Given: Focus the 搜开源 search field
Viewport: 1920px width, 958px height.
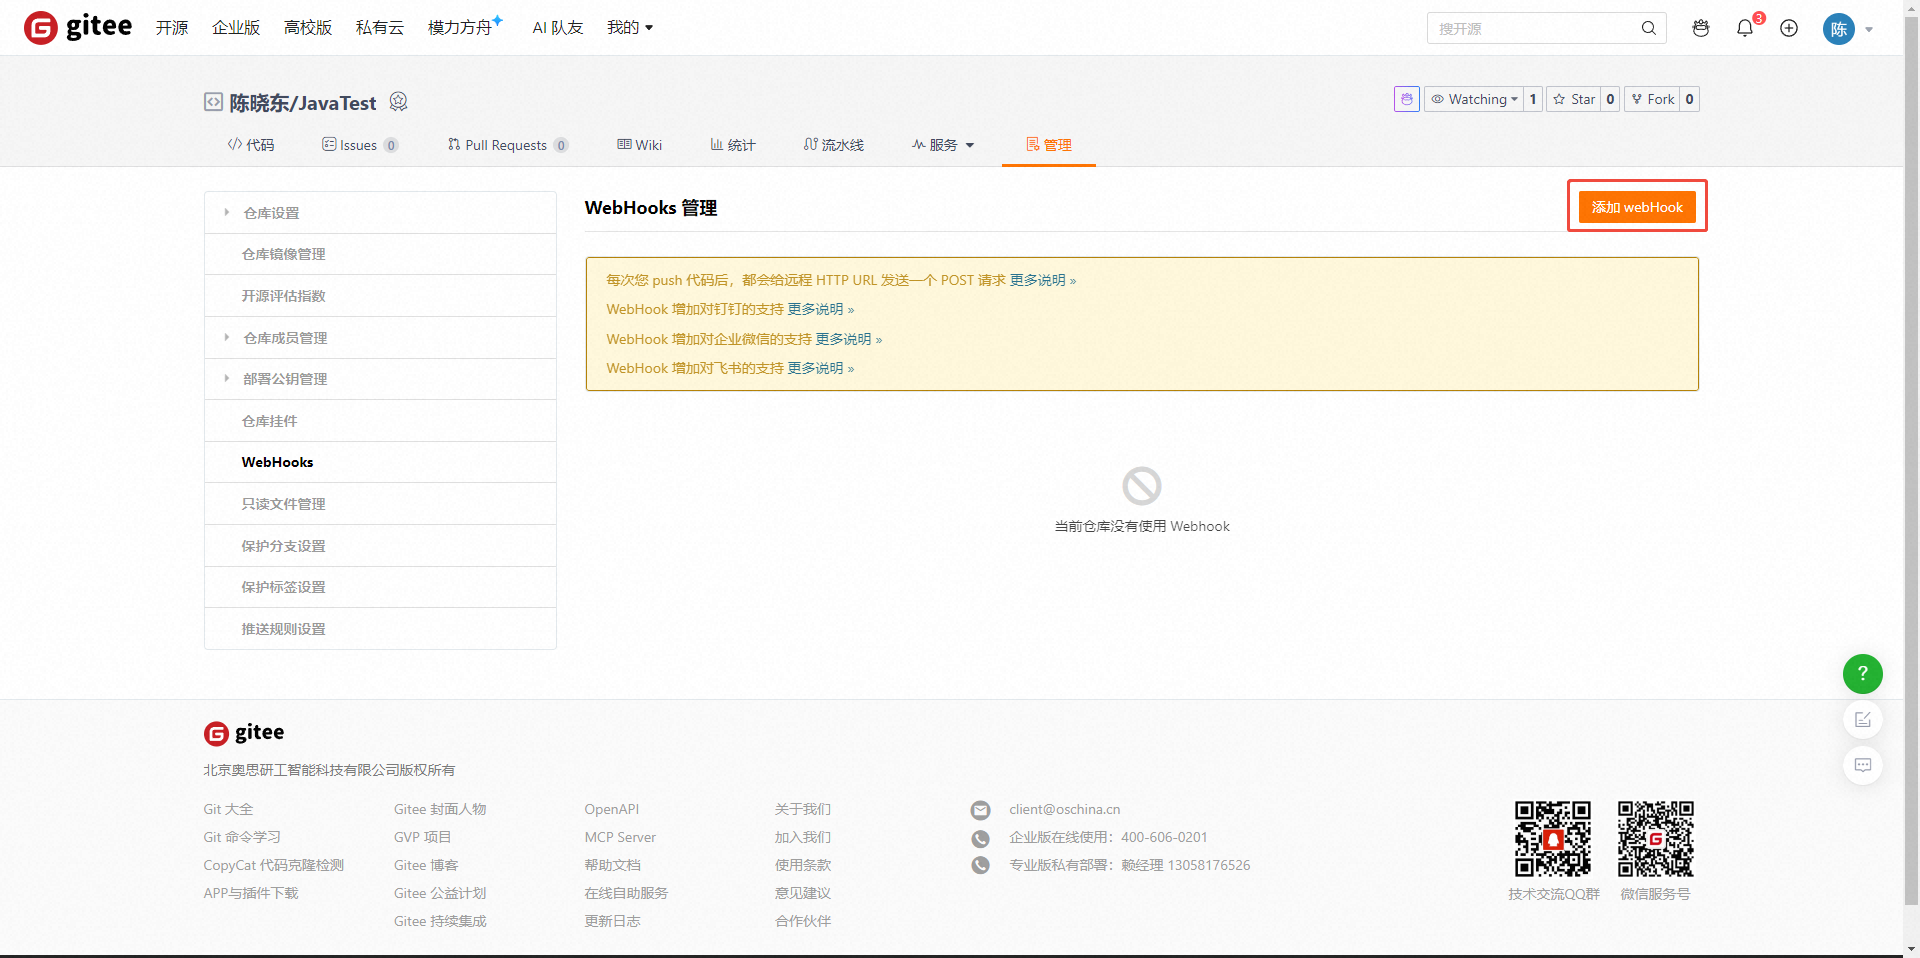Looking at the screenshot, I should 1530,29.
